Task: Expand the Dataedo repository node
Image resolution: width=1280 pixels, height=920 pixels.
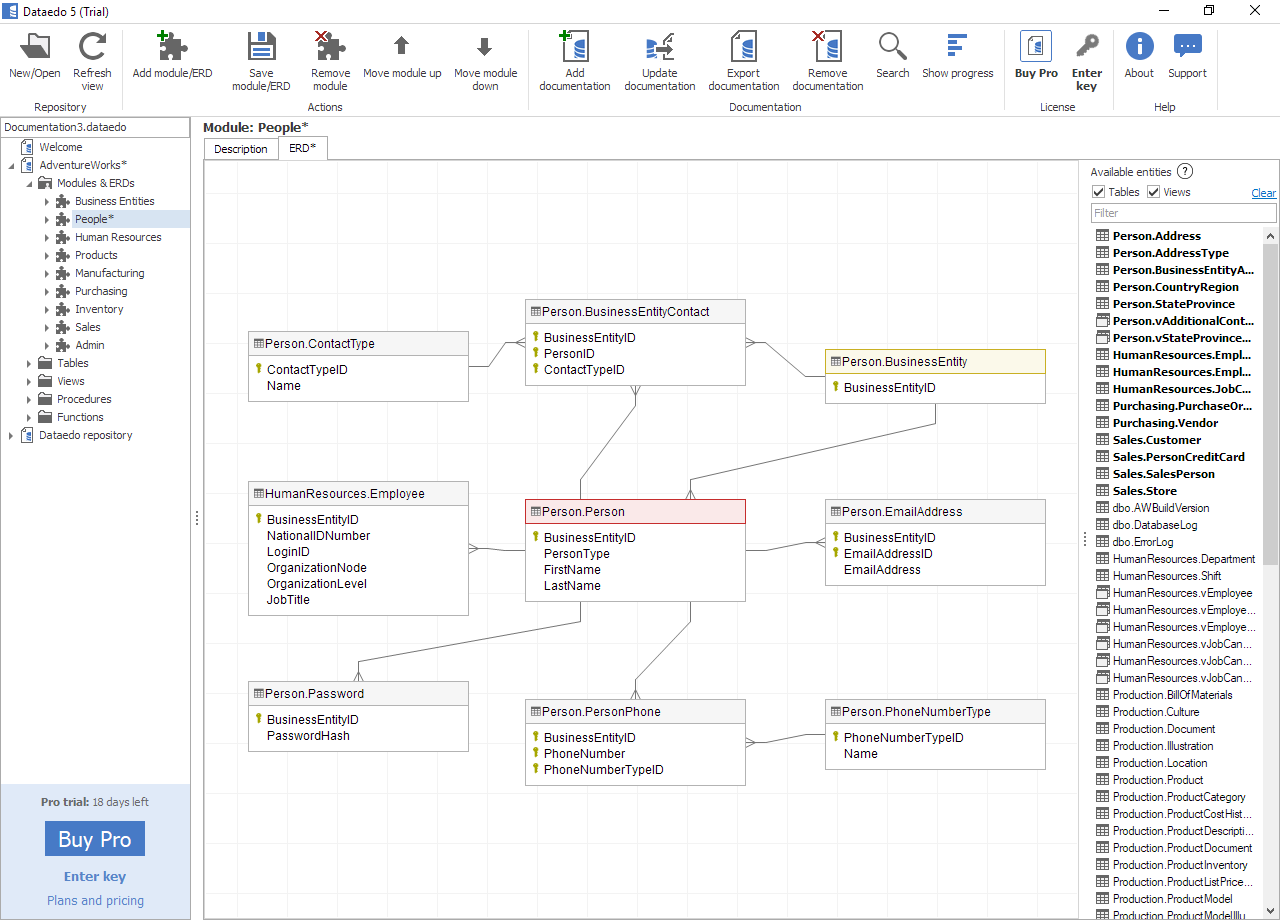Action: pyautogui.click(x=11, y=435)
